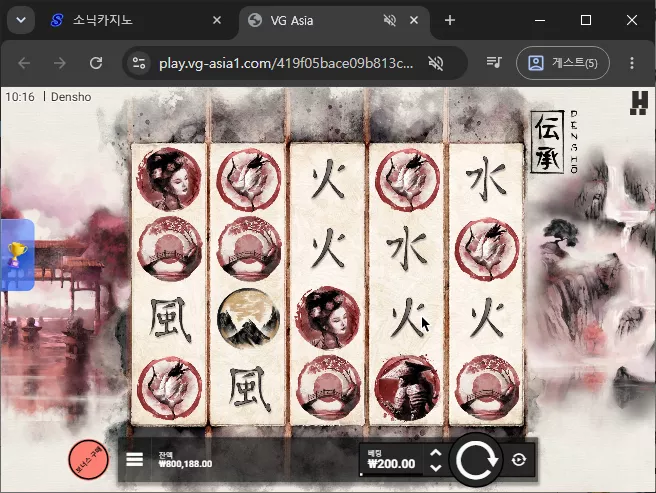Viewport: 656px width, 493px height.
Task: Open the game hamburger menu
Action: 134,460
